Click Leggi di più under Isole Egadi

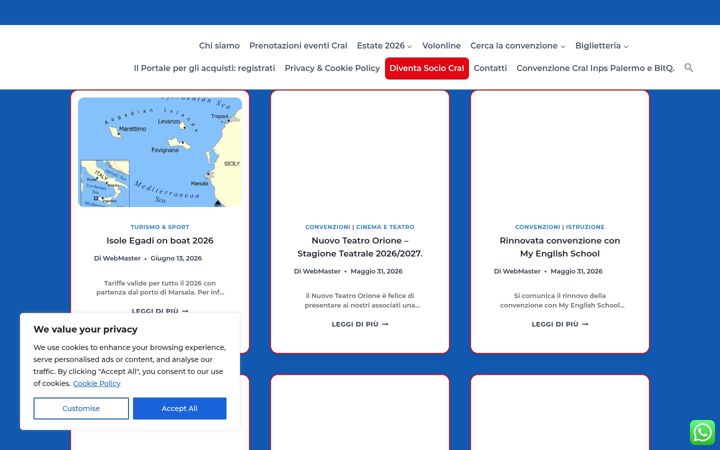click(x=160, y=311)
